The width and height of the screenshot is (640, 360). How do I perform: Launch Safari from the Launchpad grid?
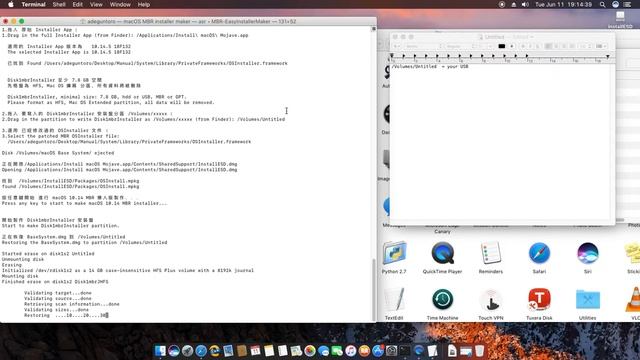[x=539, y=253]
